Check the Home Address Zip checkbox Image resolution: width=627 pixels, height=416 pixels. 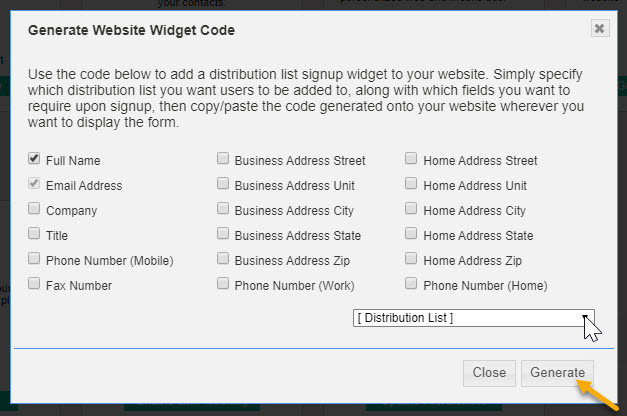pos(411,258)
